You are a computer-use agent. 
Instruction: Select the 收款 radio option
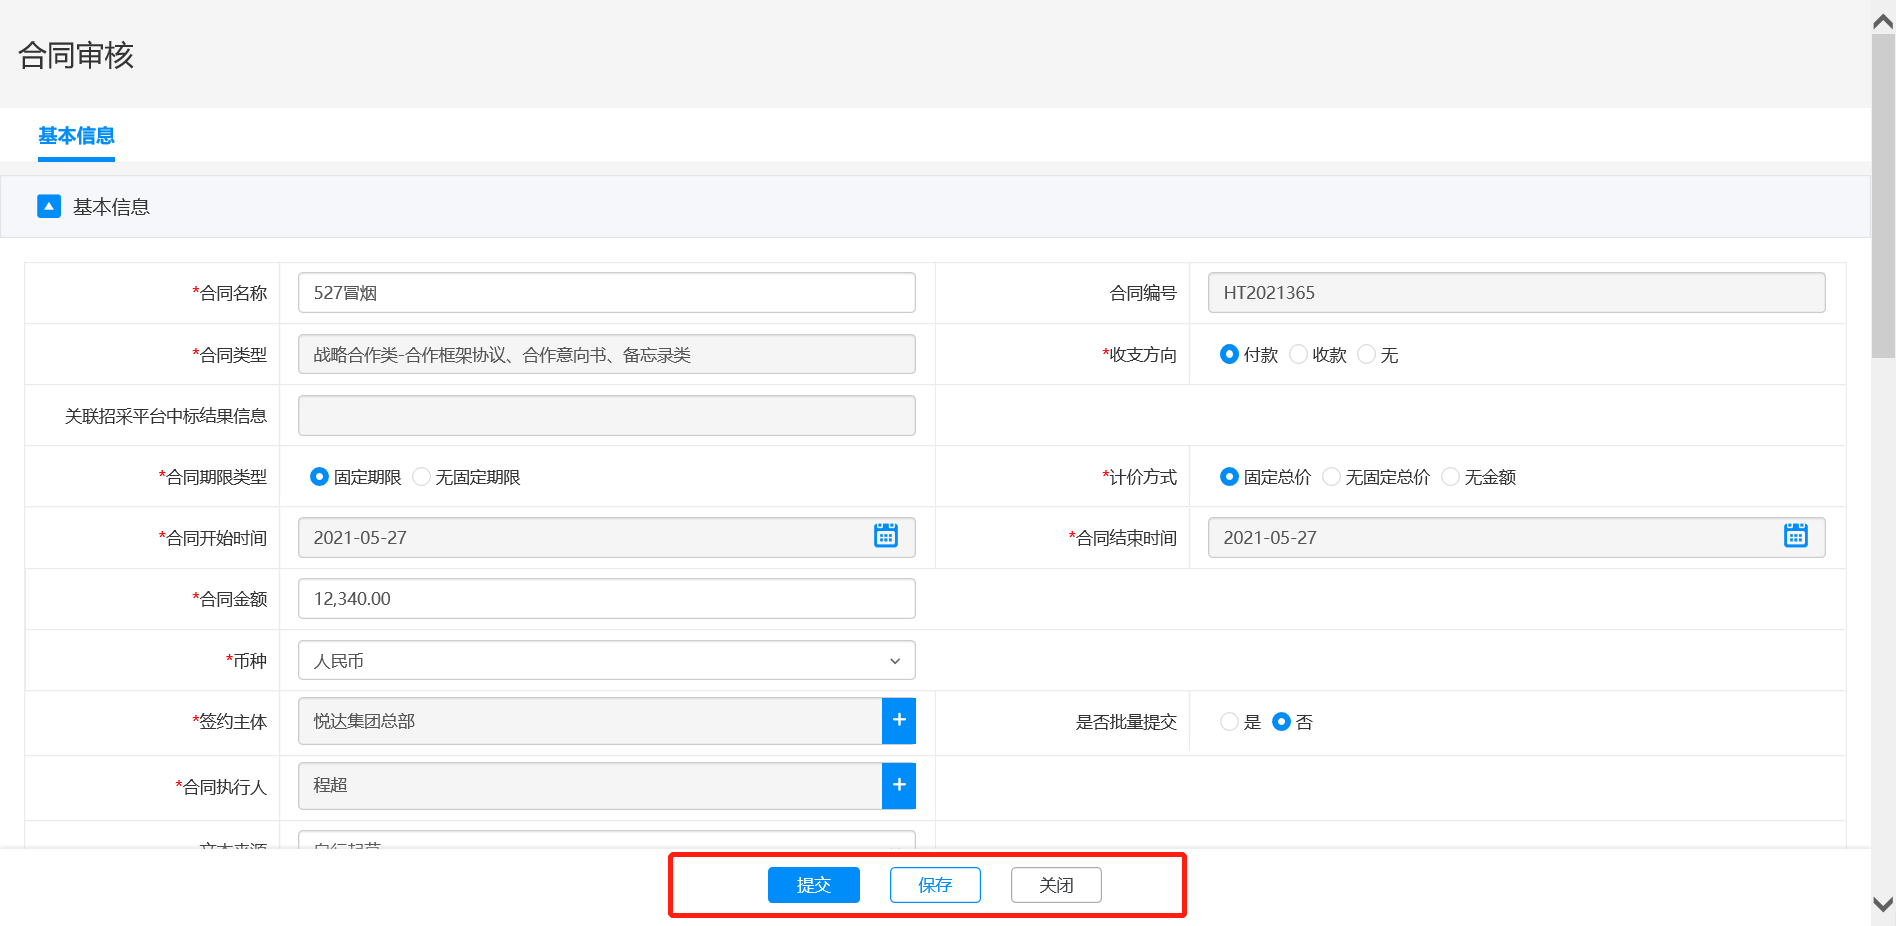tap(1299, 355)
